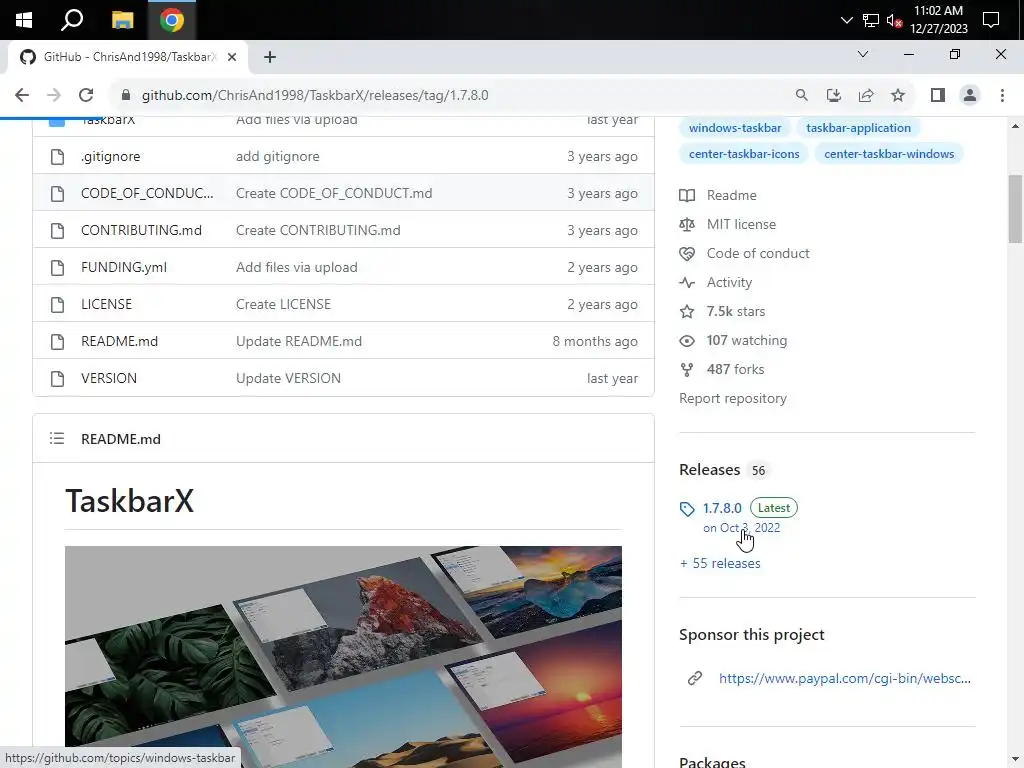Open commit 'Update README.md'
This screenshot has height=768, width=1024.
tap(298, 342)
